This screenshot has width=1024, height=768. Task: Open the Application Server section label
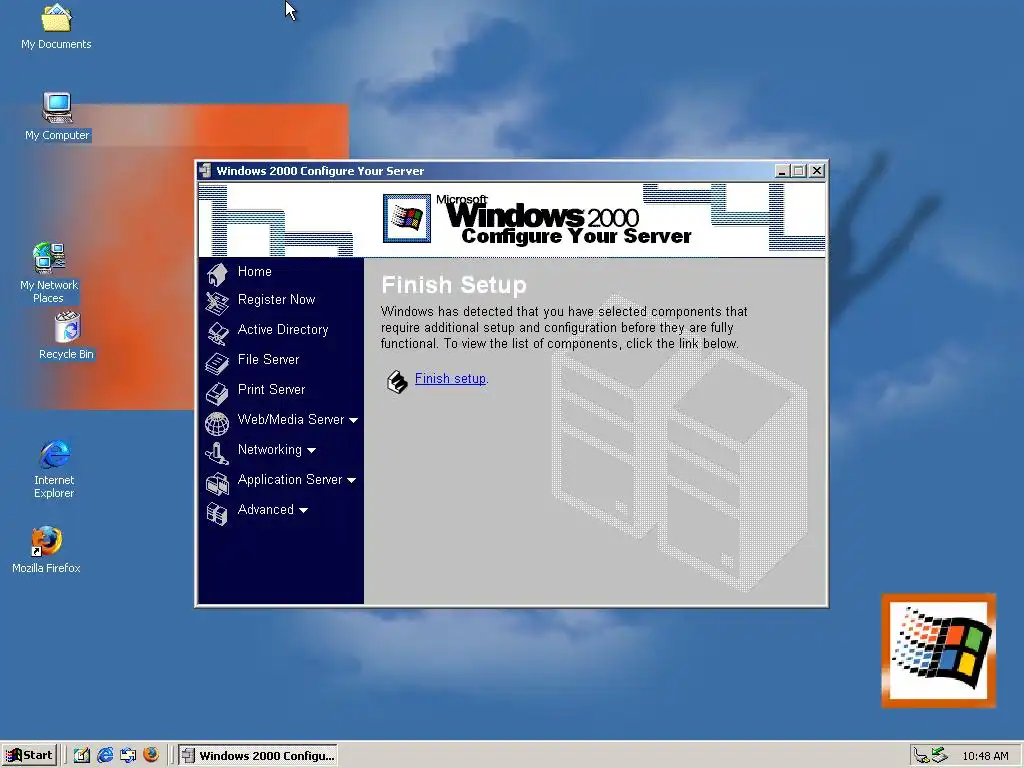point(290,479)
